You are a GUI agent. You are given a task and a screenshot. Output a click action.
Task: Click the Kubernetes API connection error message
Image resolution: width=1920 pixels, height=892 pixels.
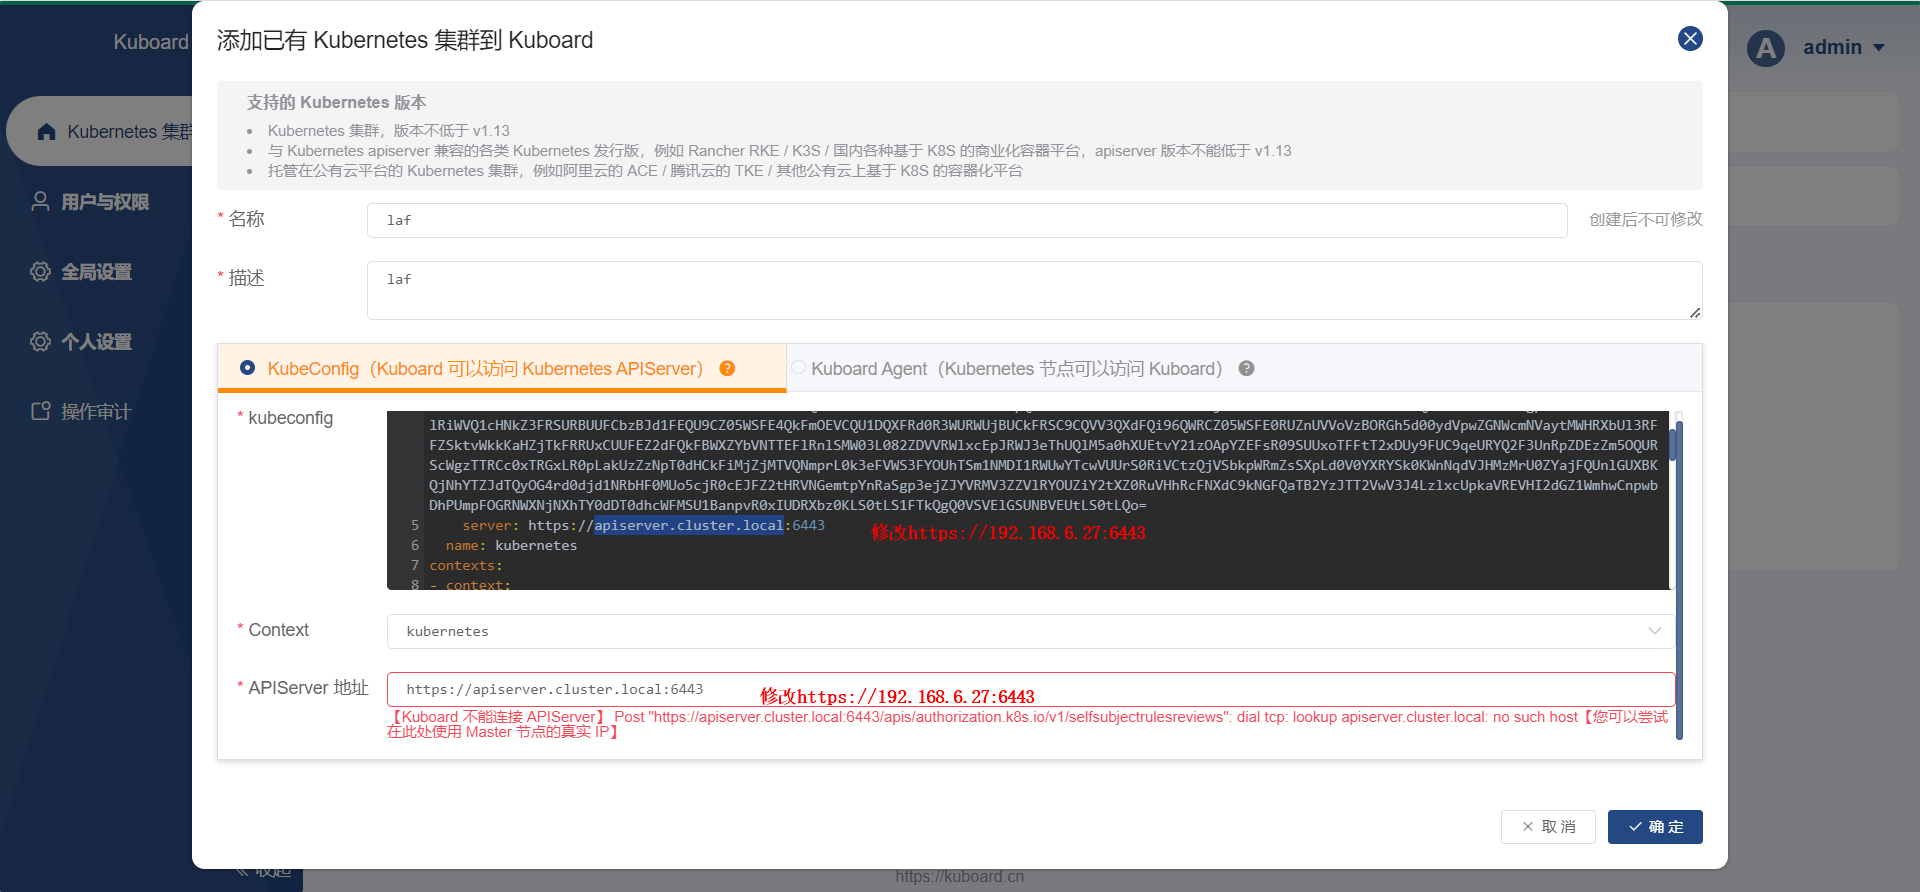(1027, 724)
